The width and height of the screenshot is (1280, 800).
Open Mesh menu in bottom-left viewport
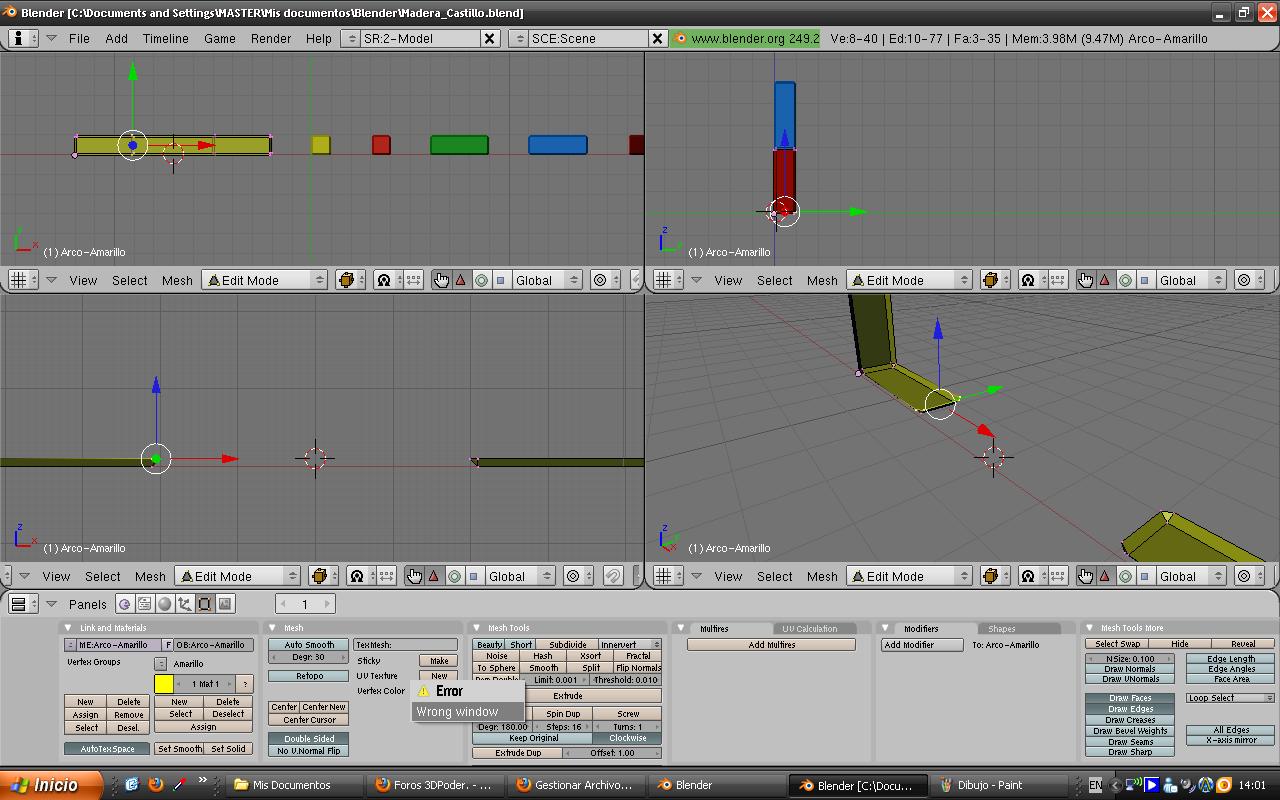[x=150, y=576]
